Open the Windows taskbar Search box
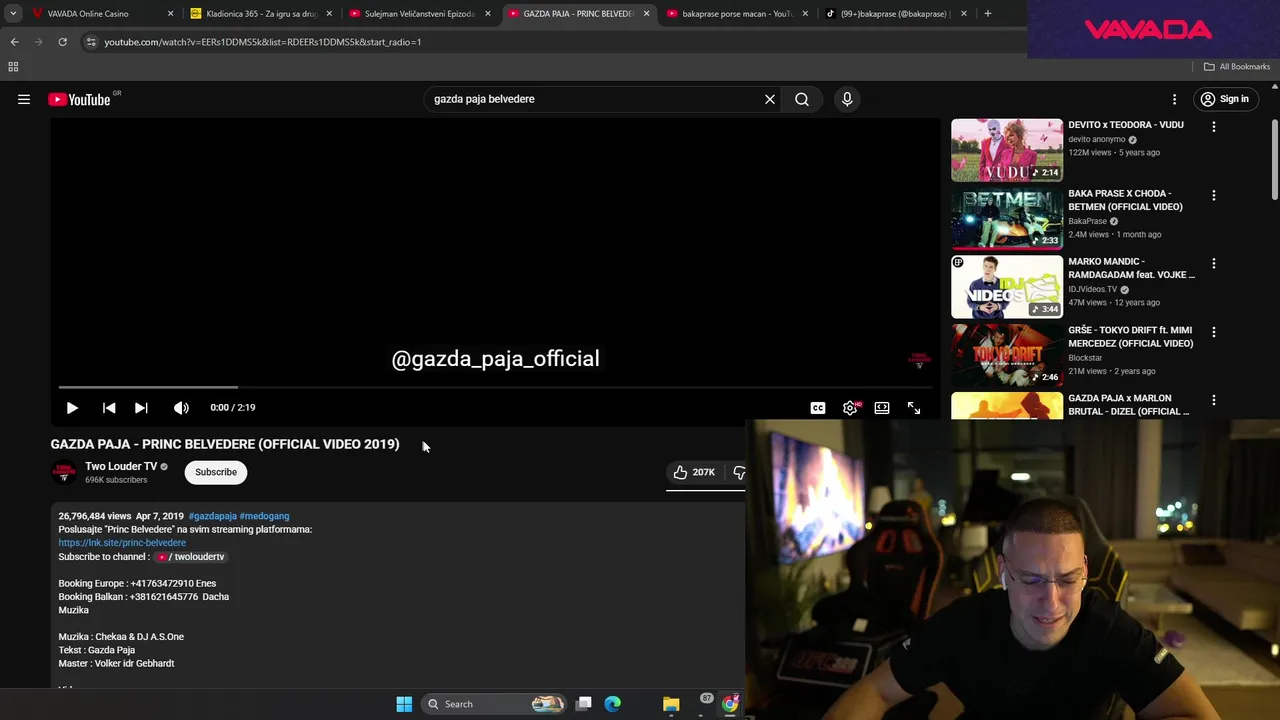 (x=496, y=704)
